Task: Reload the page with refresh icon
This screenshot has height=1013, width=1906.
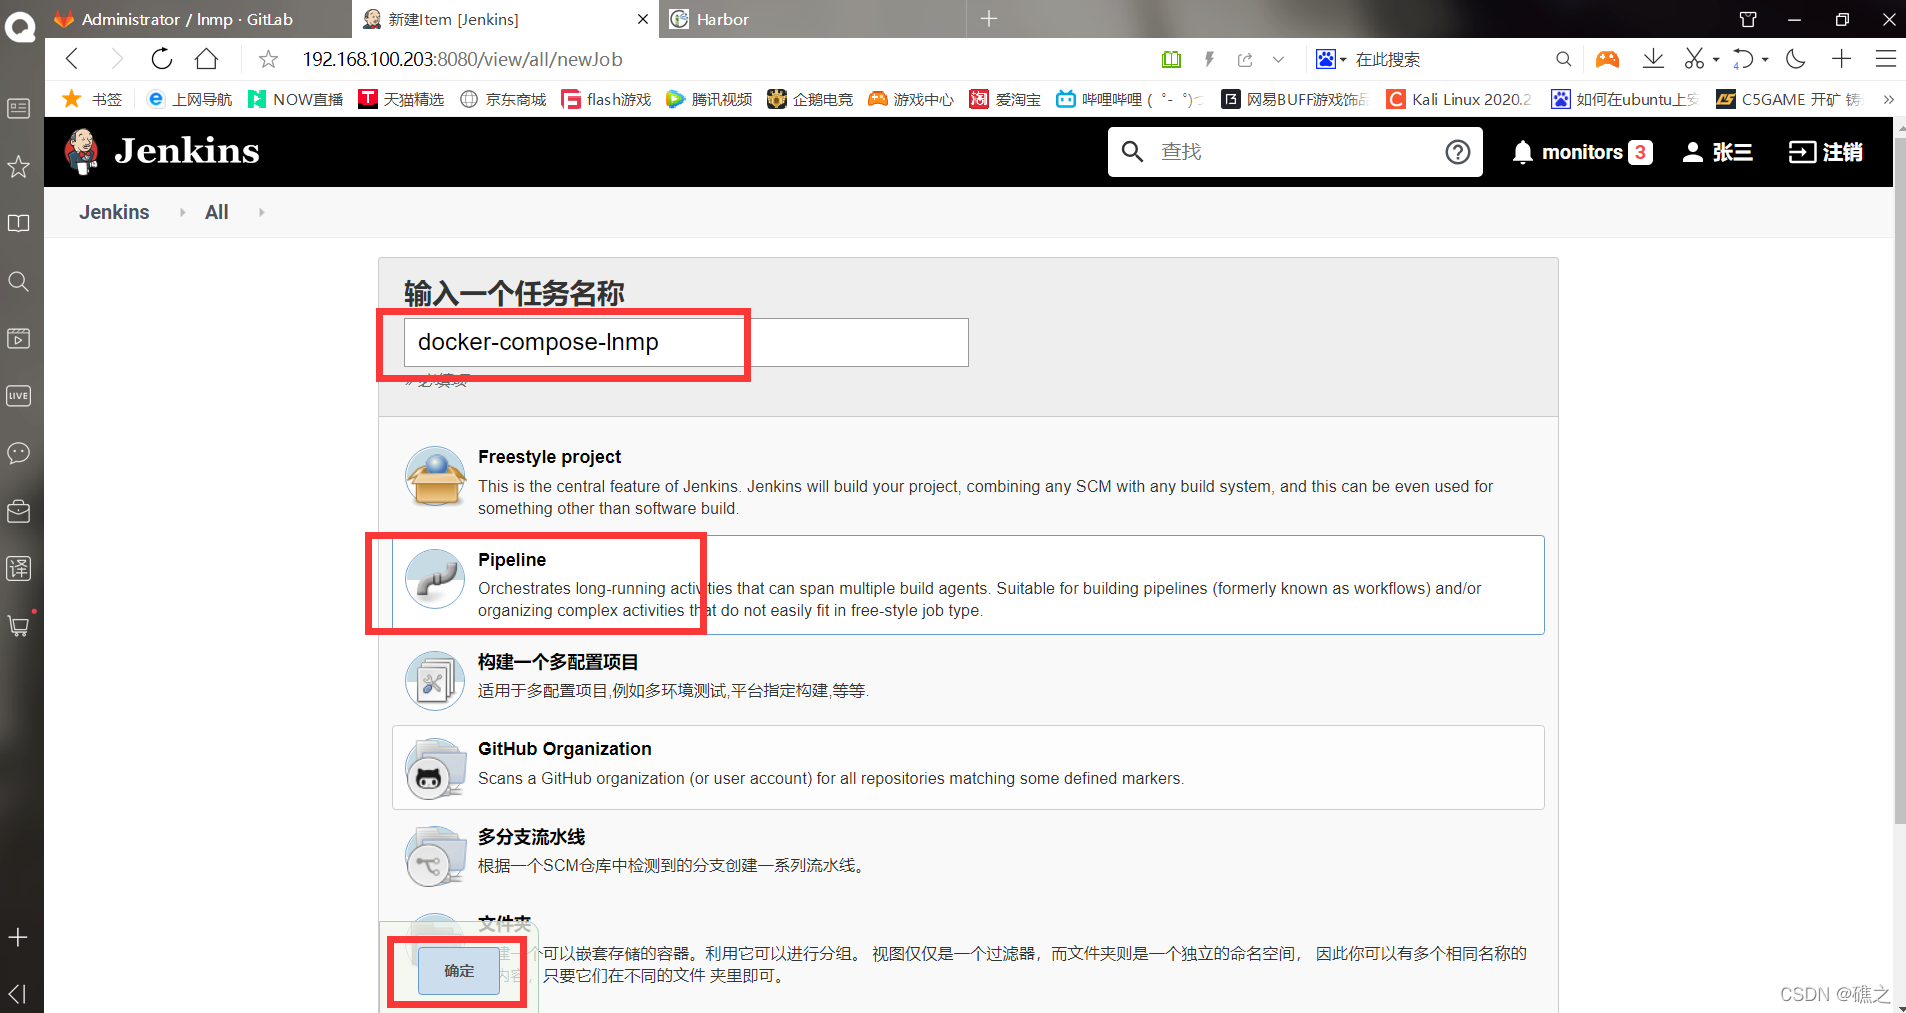Action: point(161,59)
